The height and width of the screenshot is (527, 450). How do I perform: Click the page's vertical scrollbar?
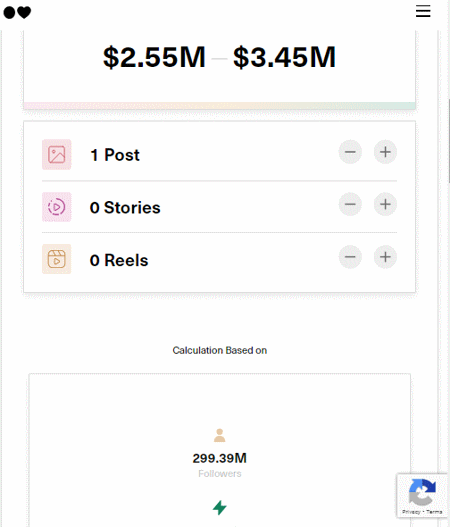449,141
